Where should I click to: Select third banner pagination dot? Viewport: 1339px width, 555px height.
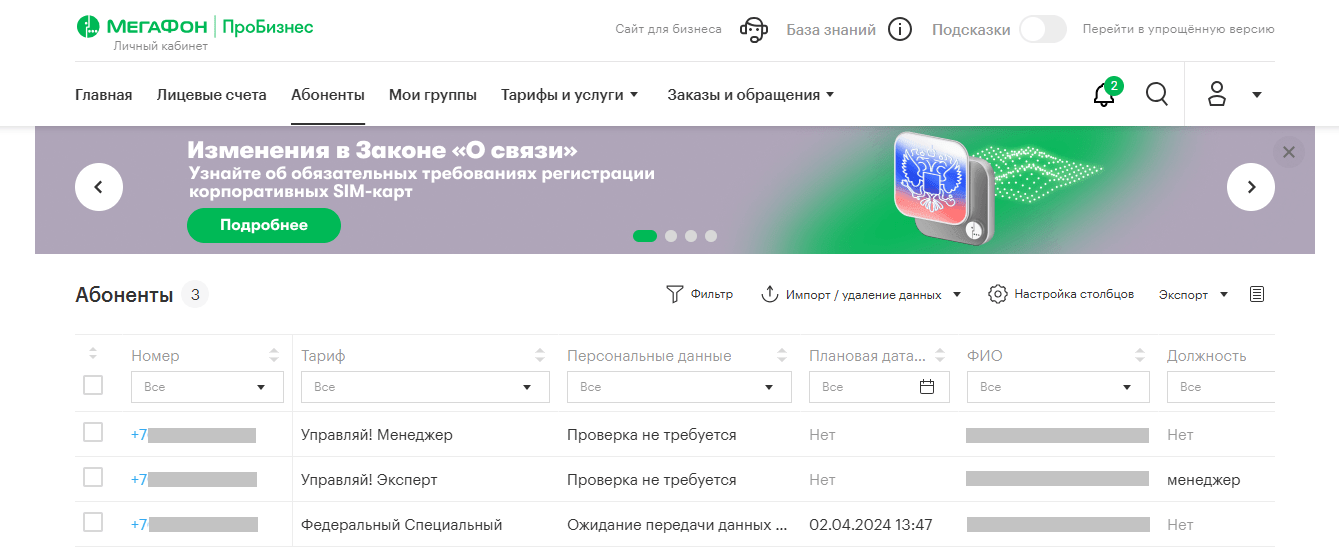point(691,236)
